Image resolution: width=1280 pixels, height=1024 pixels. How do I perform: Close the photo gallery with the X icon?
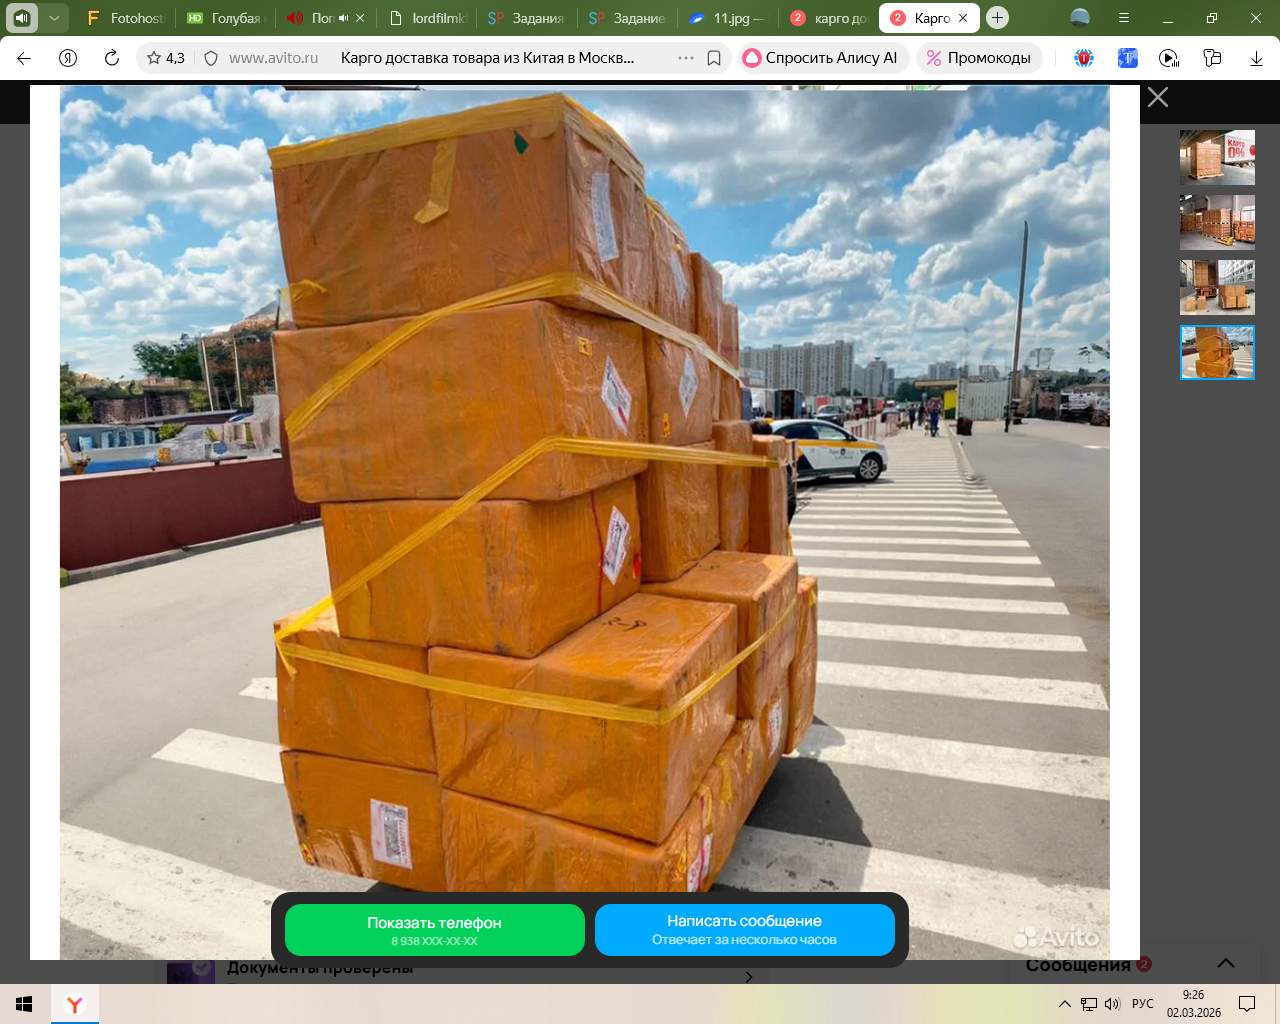pyautogui.click(x=1158, y=97)
